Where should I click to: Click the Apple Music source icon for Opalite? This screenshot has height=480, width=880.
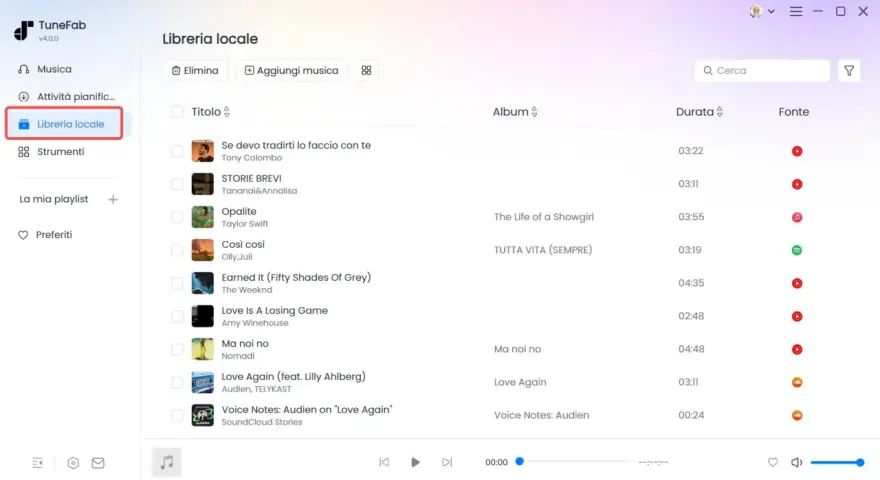point(797,217)
